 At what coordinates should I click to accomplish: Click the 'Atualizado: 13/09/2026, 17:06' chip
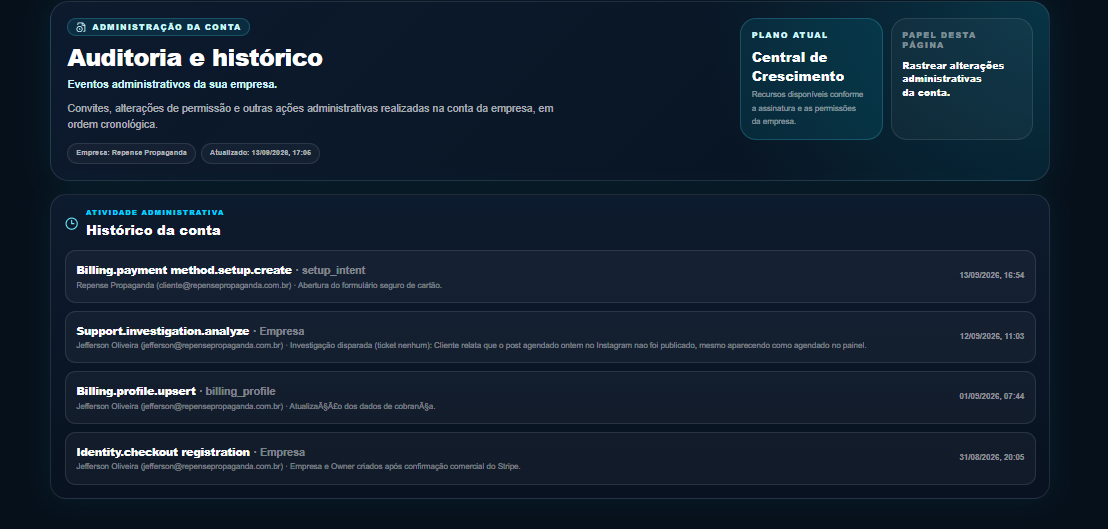click(260, 153)
